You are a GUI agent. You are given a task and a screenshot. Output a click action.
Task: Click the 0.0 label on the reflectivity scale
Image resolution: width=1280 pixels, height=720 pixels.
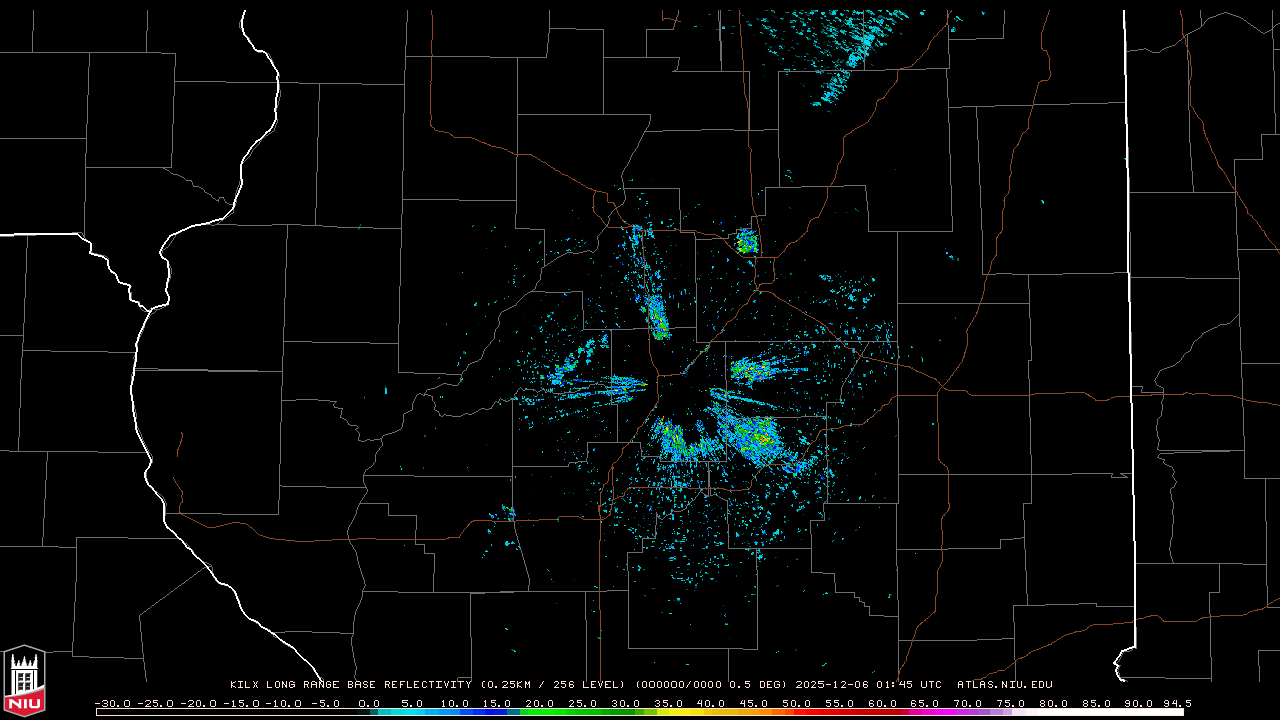[368, 703]
